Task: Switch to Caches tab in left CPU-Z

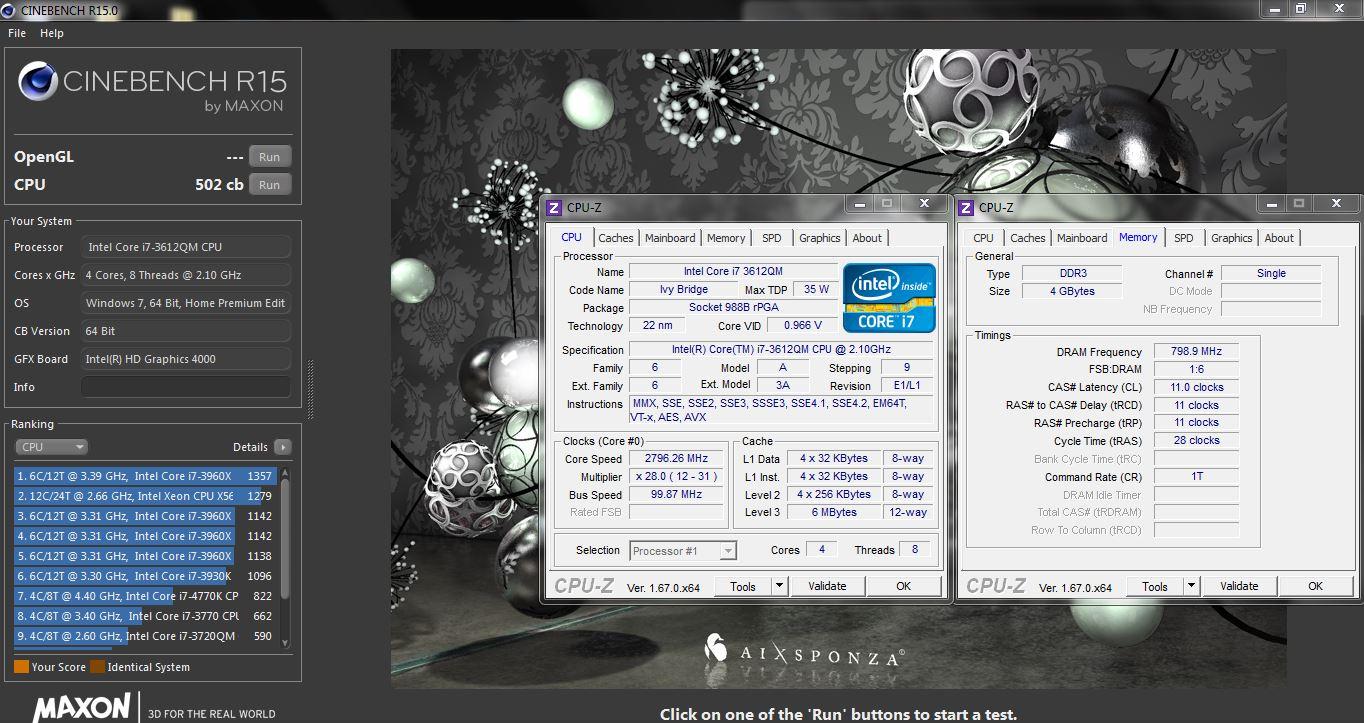Action: 616,238
